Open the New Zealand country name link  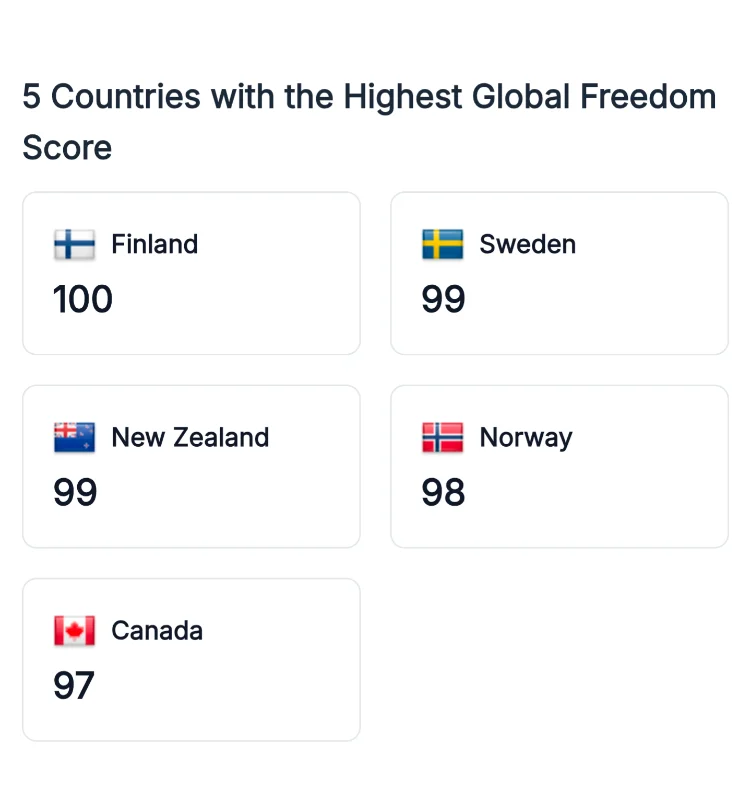point(190,437)
